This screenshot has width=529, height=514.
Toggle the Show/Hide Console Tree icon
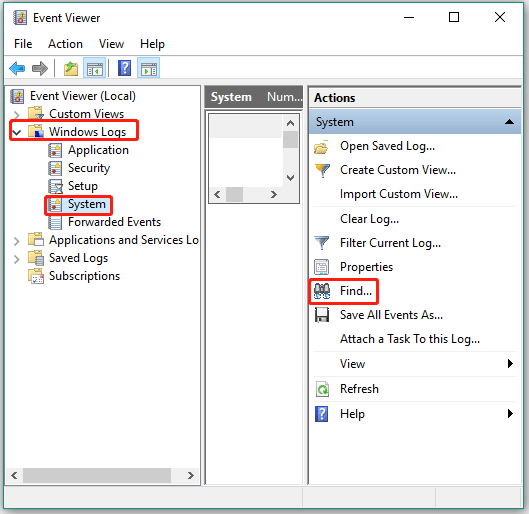[94, 68]
